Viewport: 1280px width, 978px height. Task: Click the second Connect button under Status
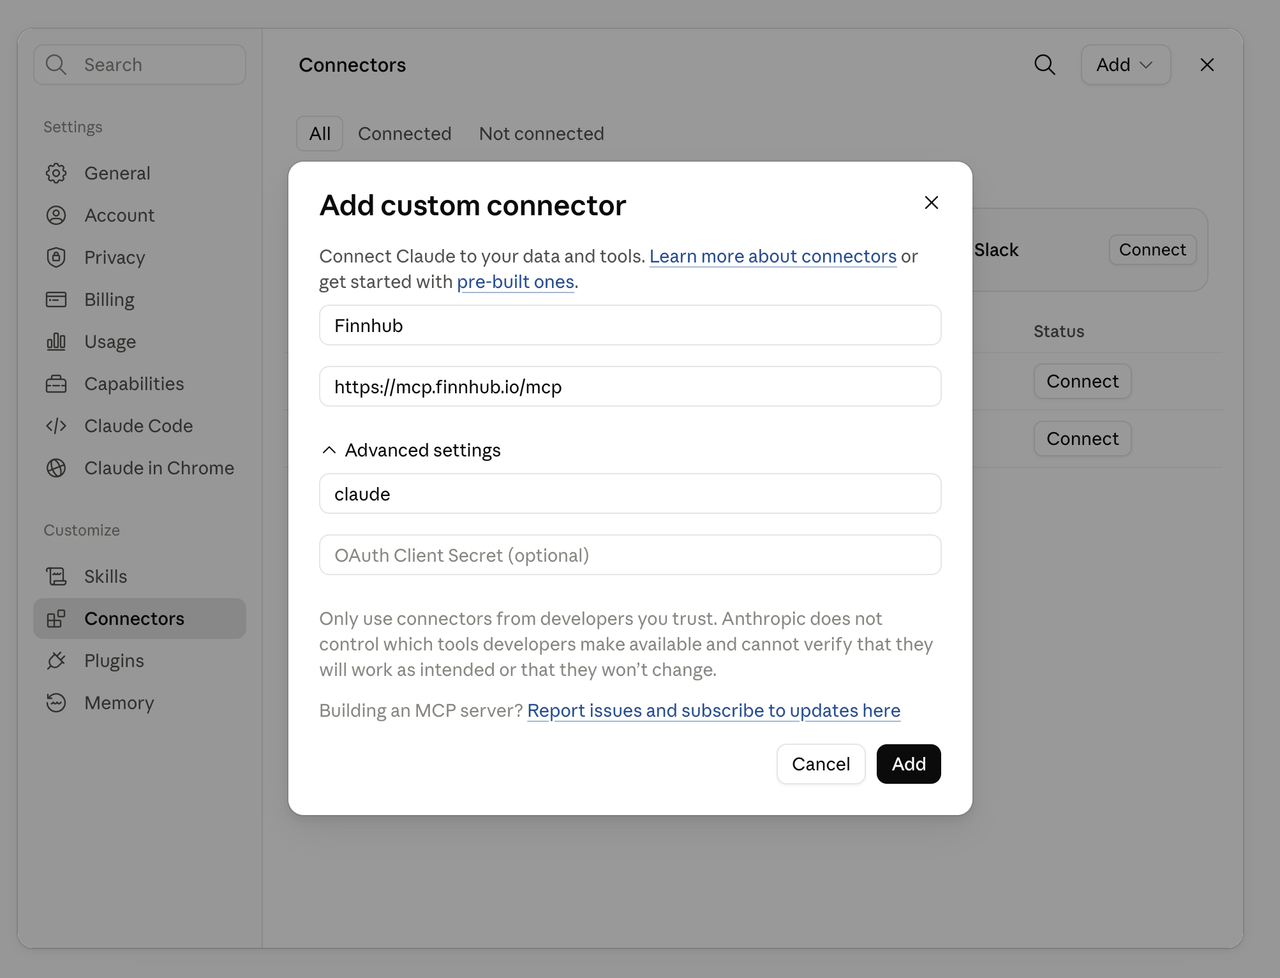pyautogui.click(x=1082, y=438)
